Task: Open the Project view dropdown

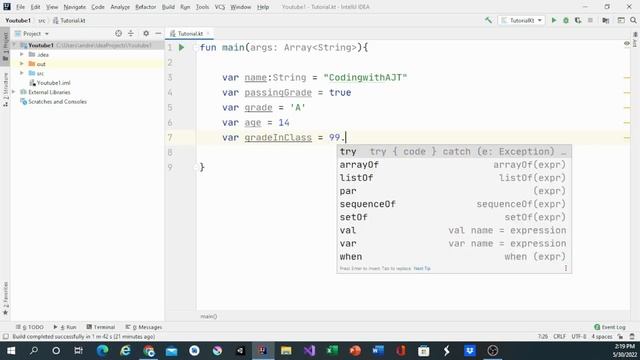Action: pos(32,33)
